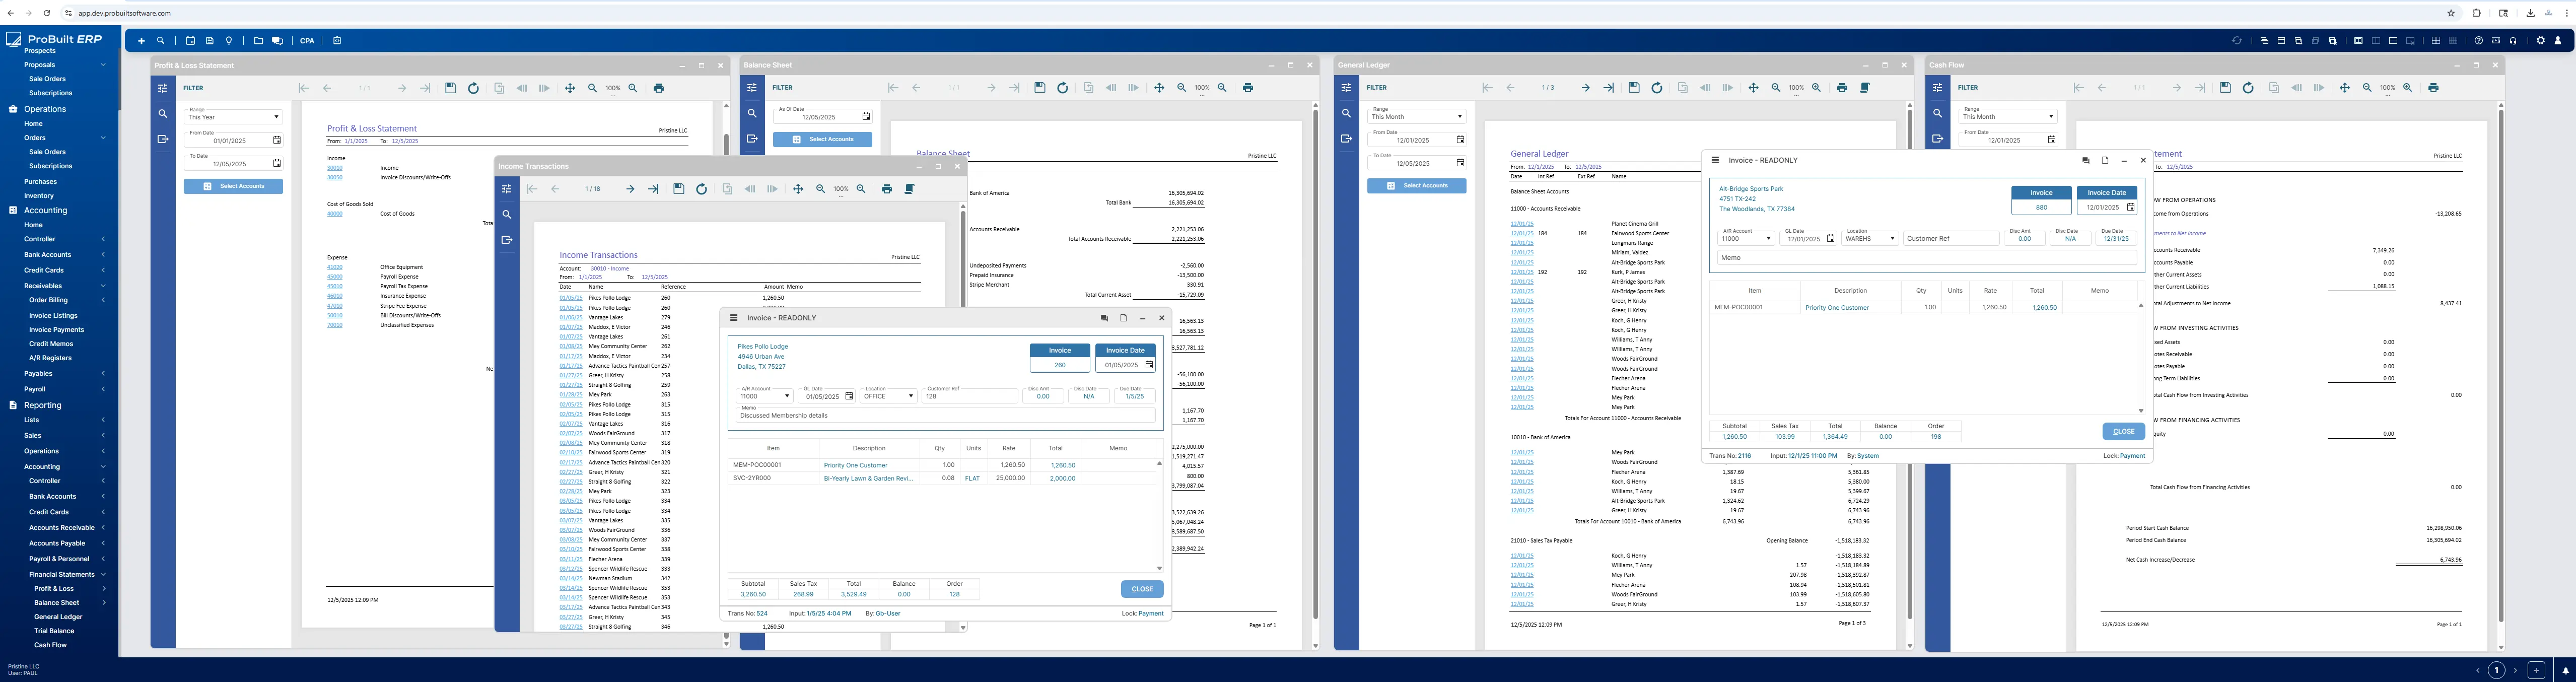The width and height of the screenshot is (2576, 682).
Task: Zoom in on the Cash Flow report
Action: [2407, 88]
